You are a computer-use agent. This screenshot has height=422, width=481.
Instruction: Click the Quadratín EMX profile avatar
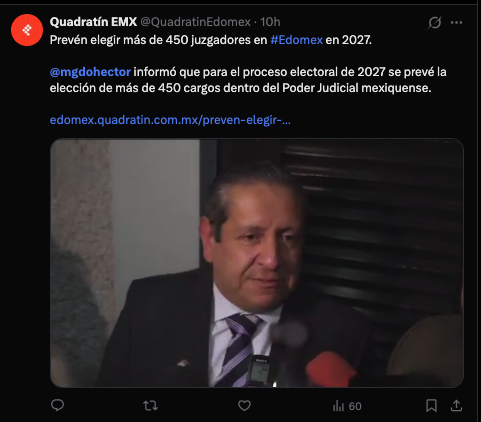(x=27, y=30)
